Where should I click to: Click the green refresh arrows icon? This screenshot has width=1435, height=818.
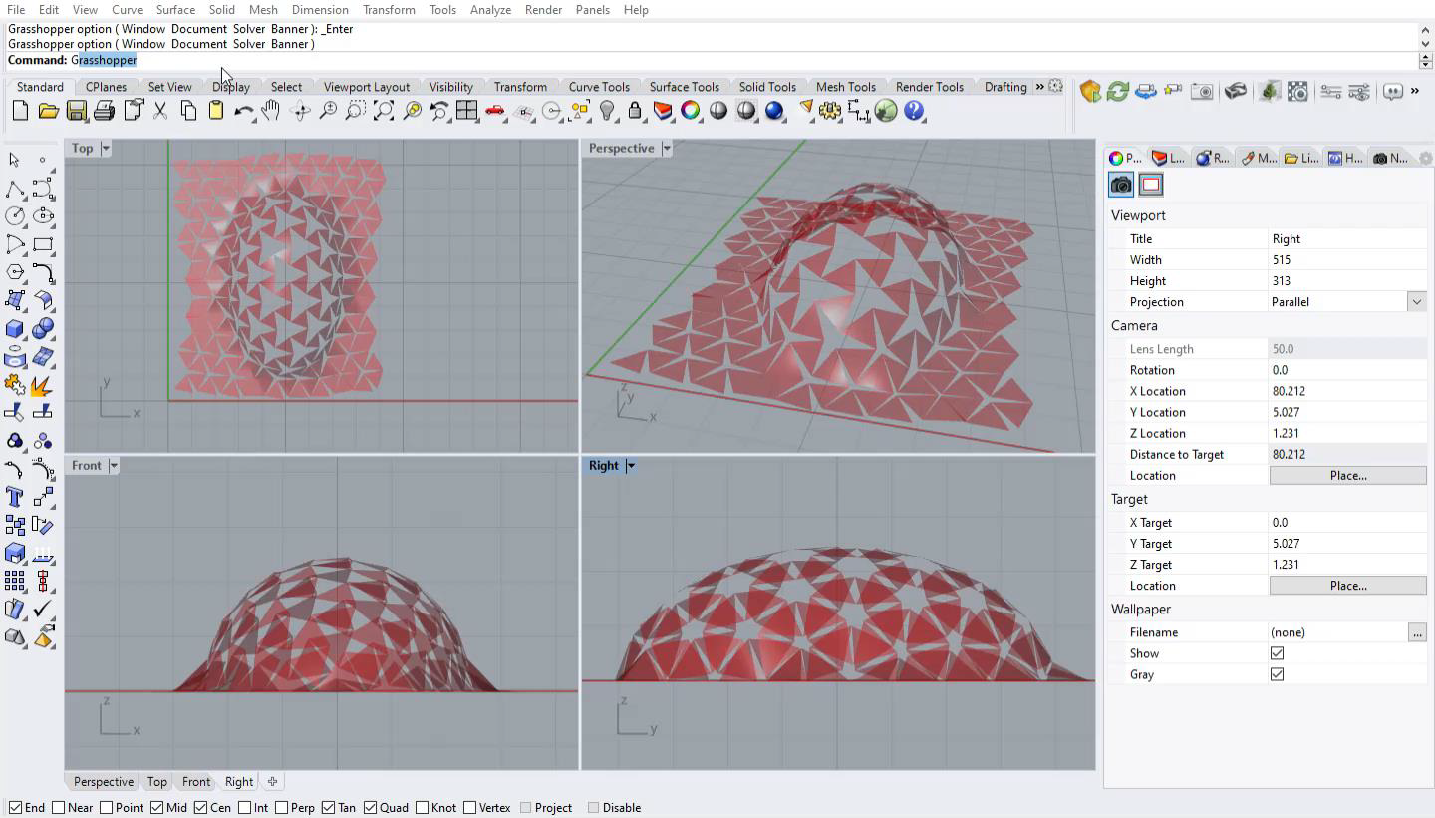(1118, 92)
